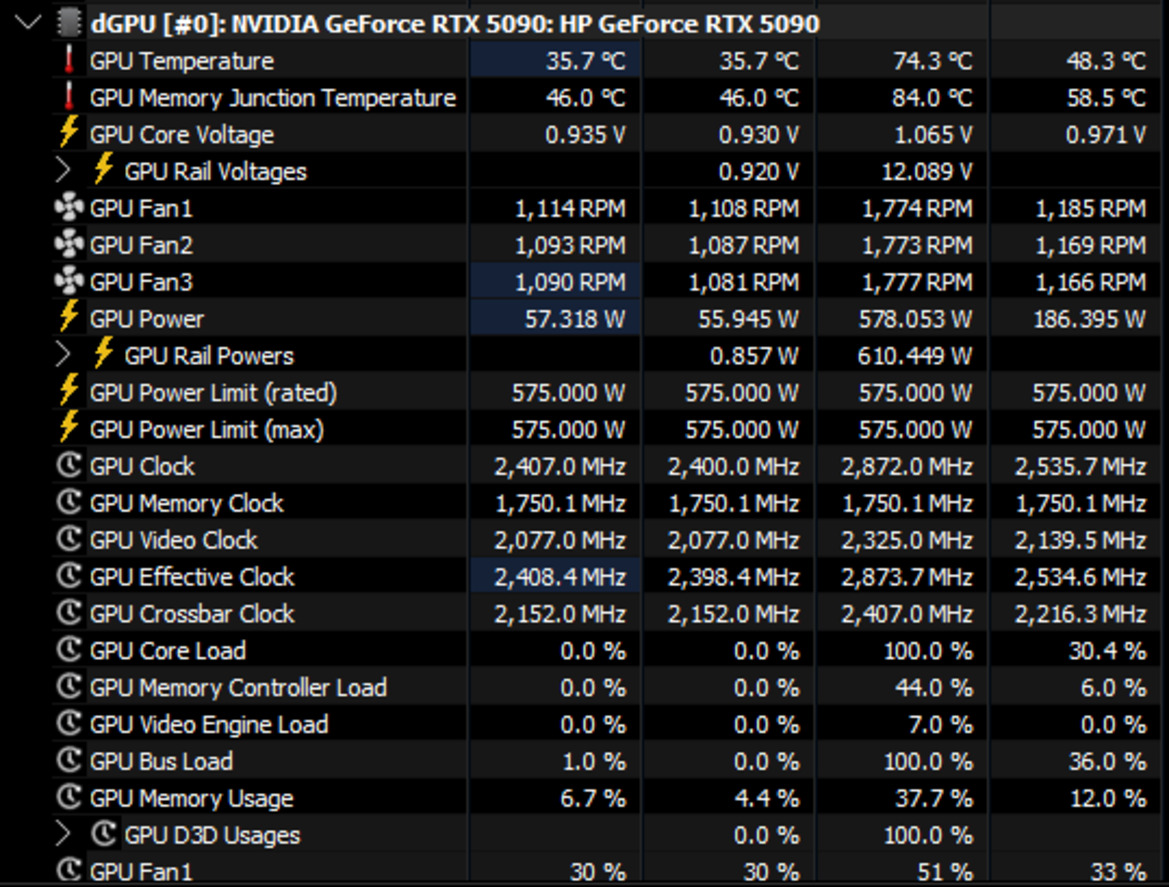Click the fan icon for GPU Fan1 RPM
This screenshot has height=887, width=1169.
pos(69,207)
